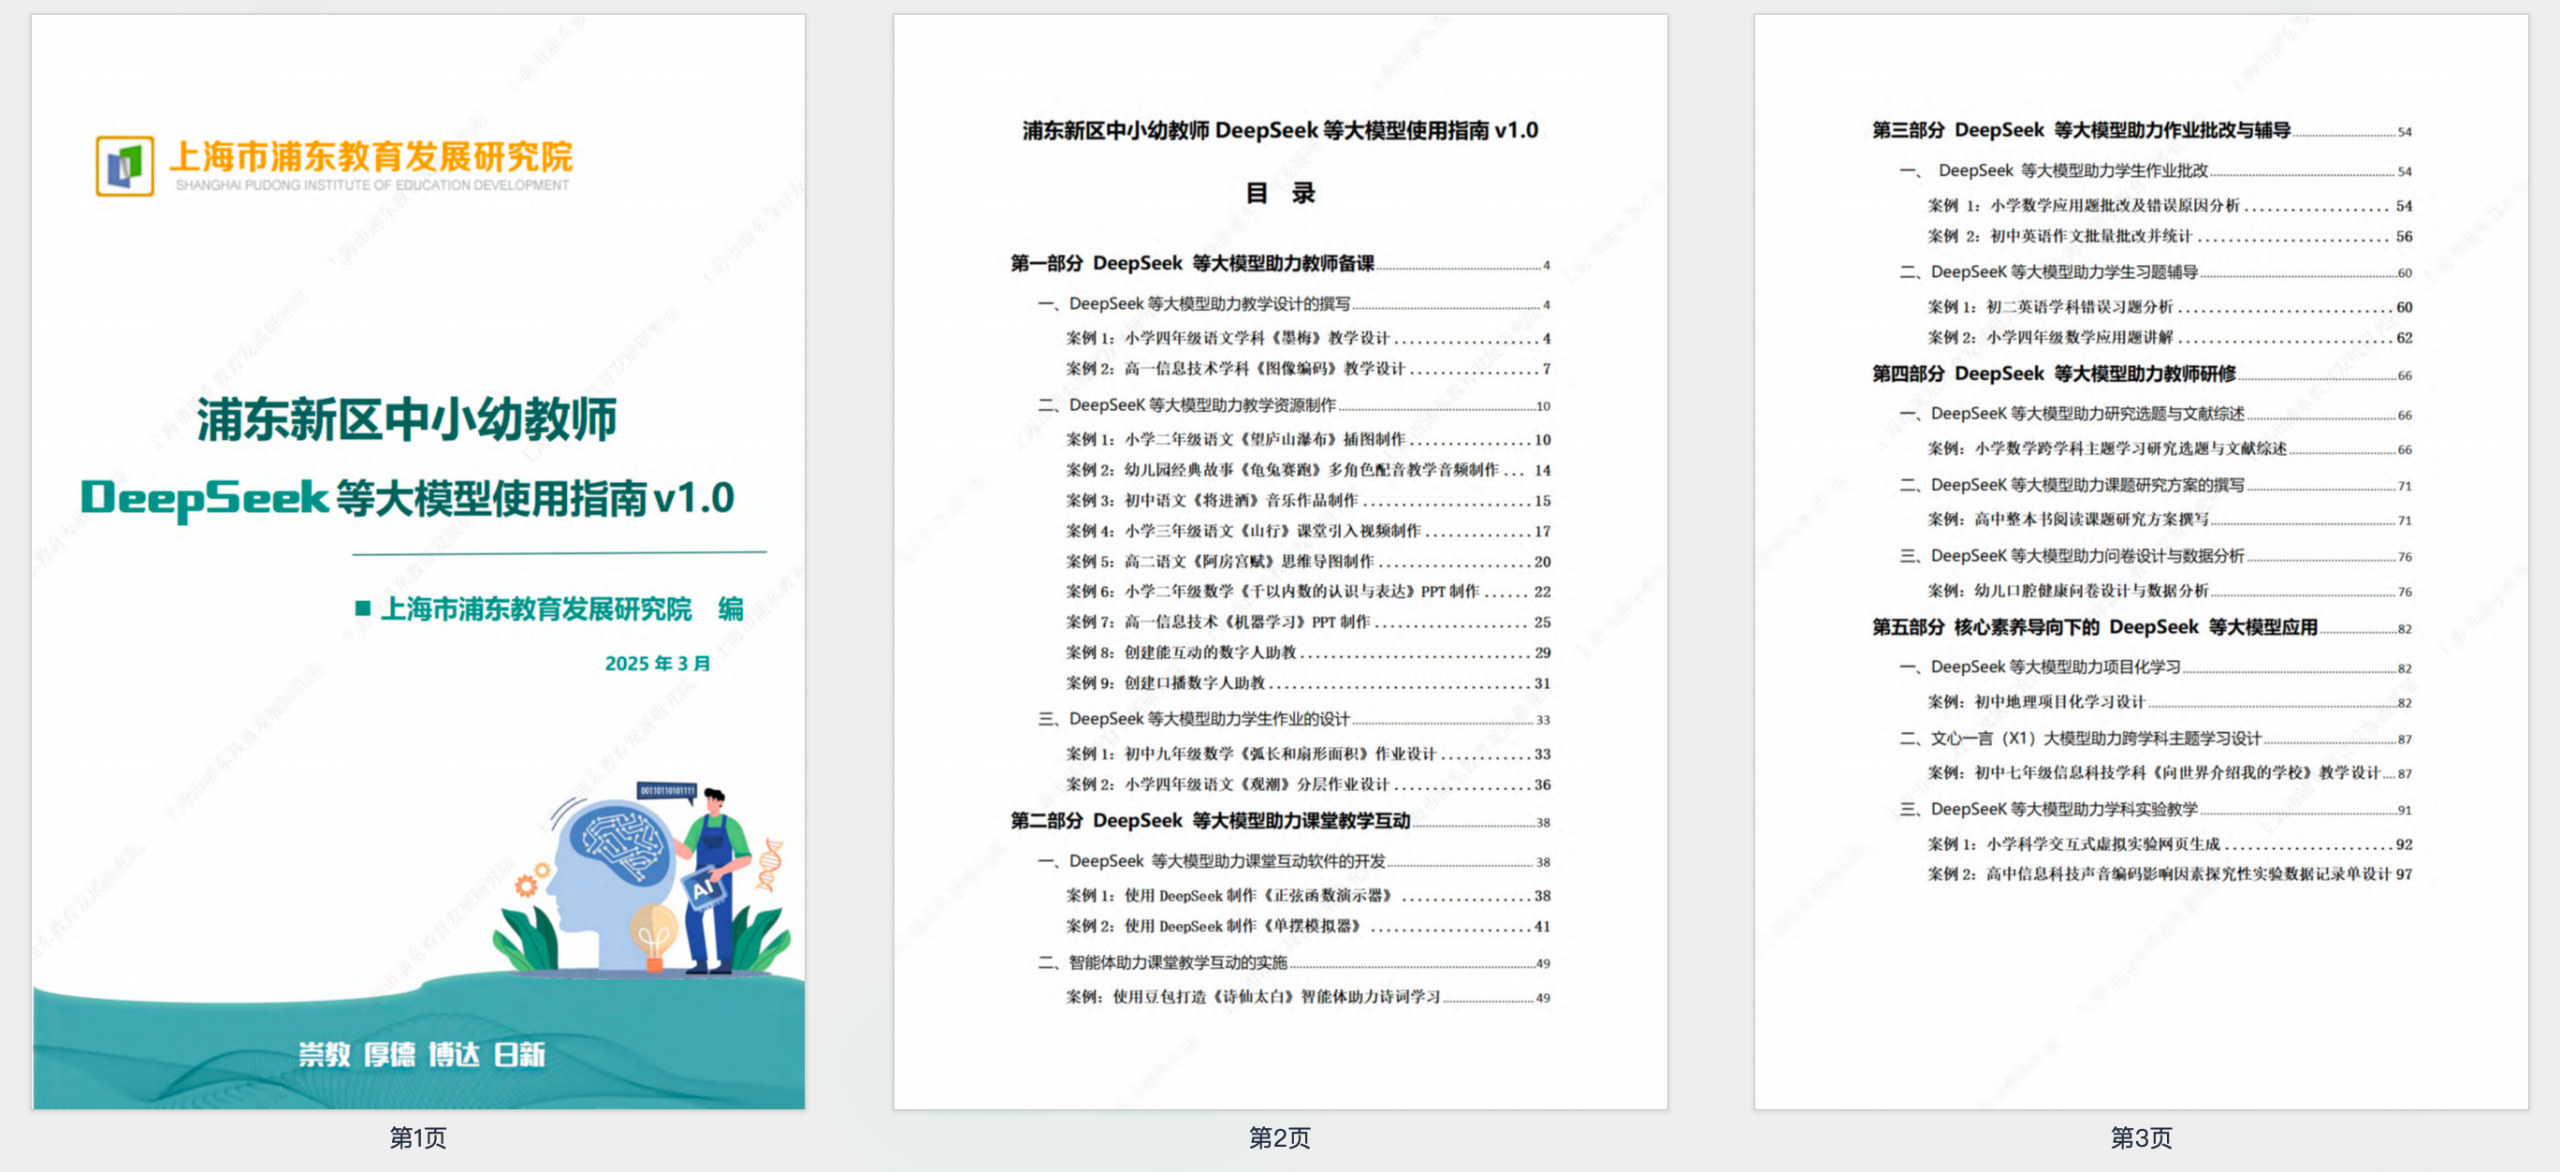Image resolution: width=2560 pixels, height=1172 pixels.
Task: Open the 《山行》课堂引入视频制作 entry
Action: (x=1308, y=531)
